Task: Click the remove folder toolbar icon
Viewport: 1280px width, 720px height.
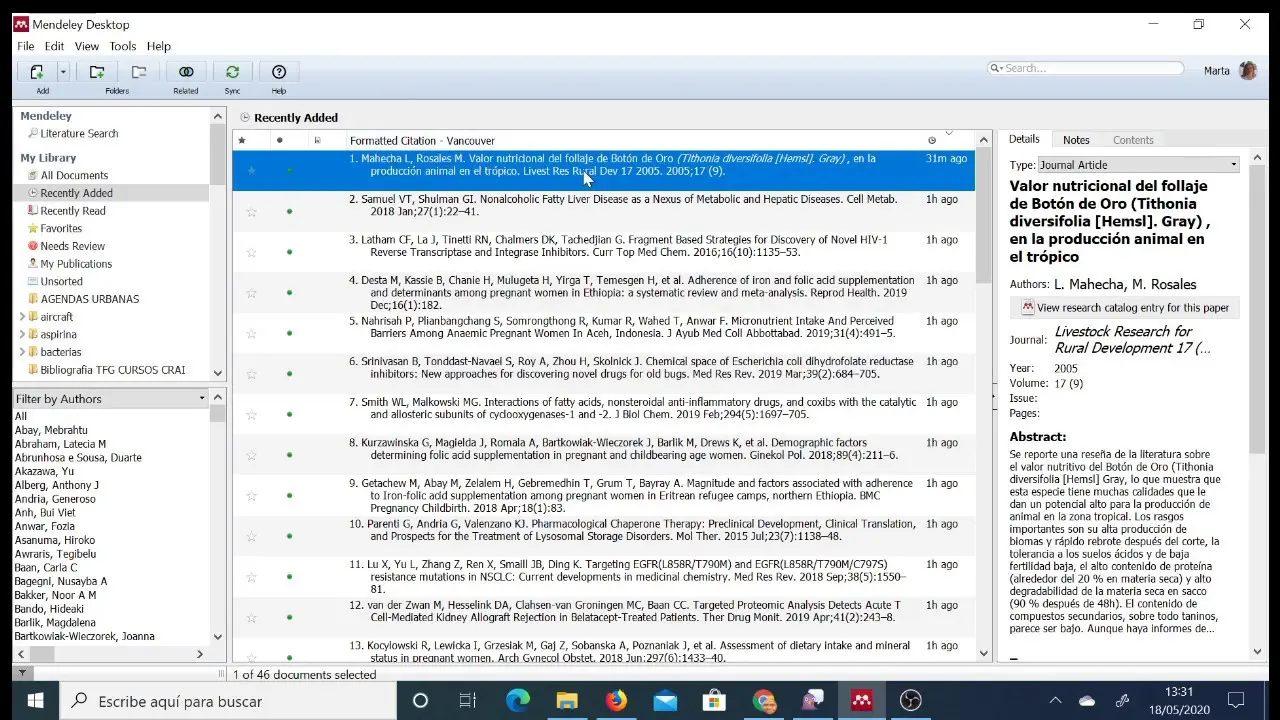Action: (x=139, y=72)
